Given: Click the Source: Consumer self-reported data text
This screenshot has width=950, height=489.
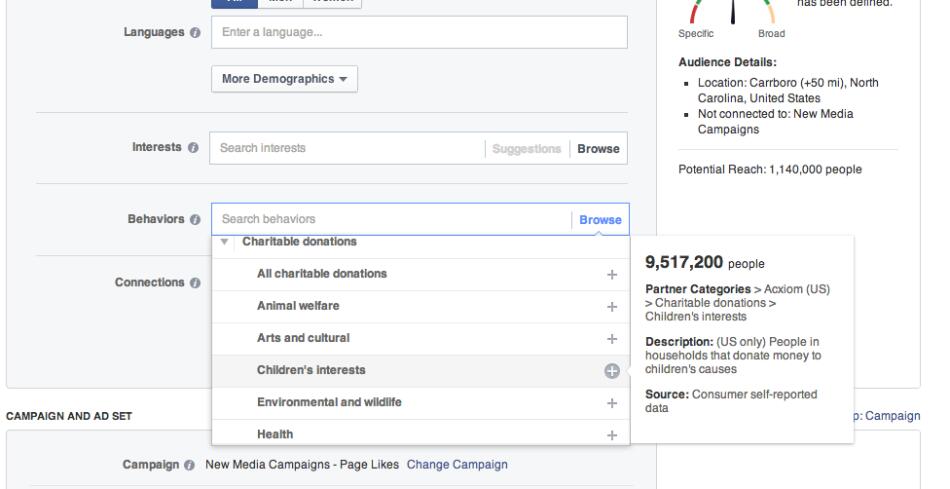Looking at the screenshot, I should click(731, 401).
